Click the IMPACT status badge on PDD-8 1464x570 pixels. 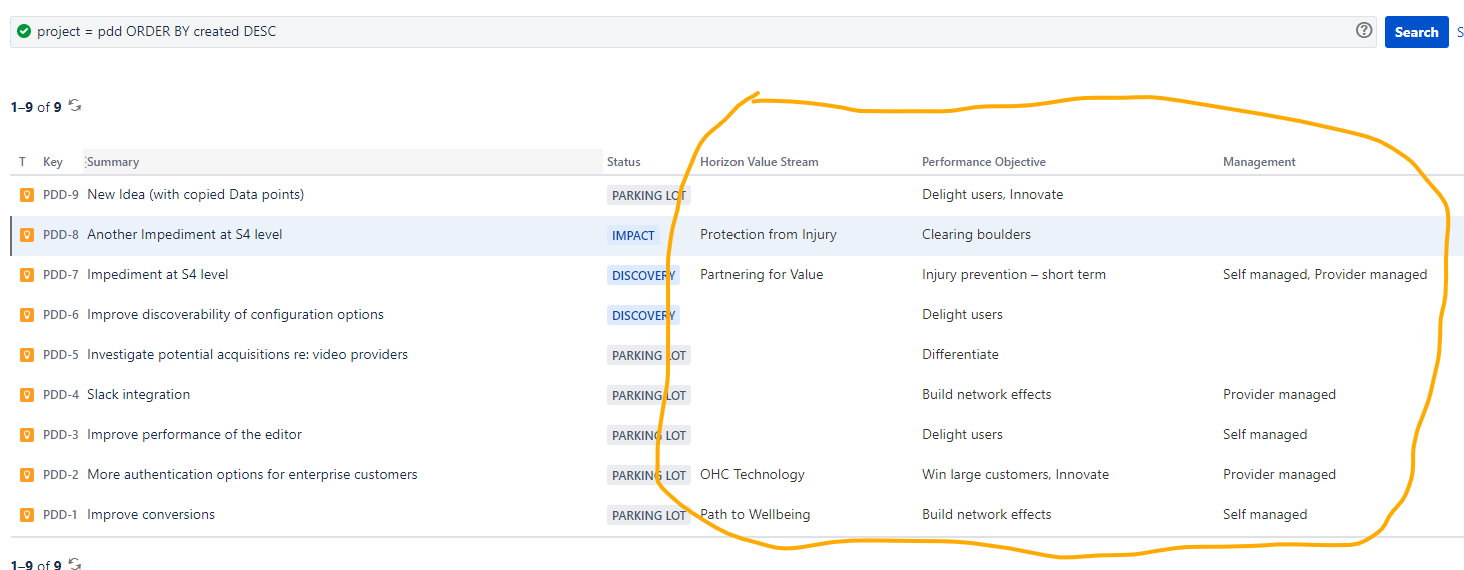(633, 236)
